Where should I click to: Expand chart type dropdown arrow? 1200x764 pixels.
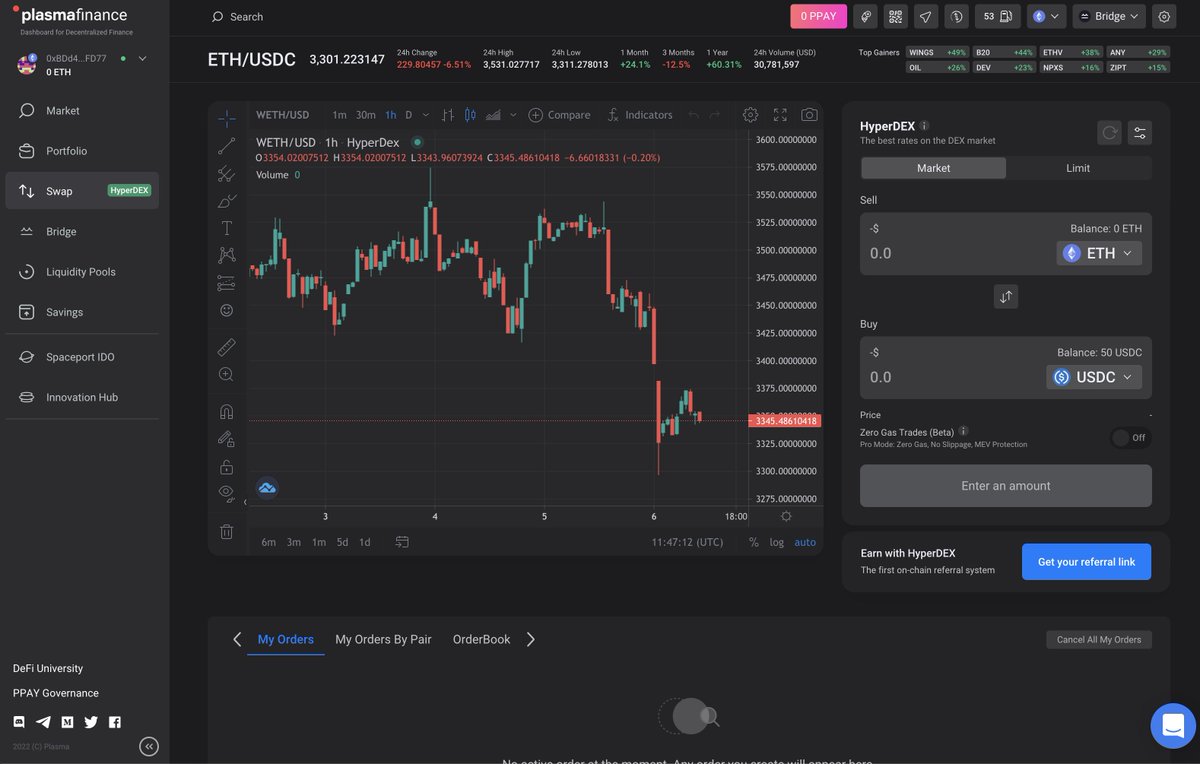point(513,115)
